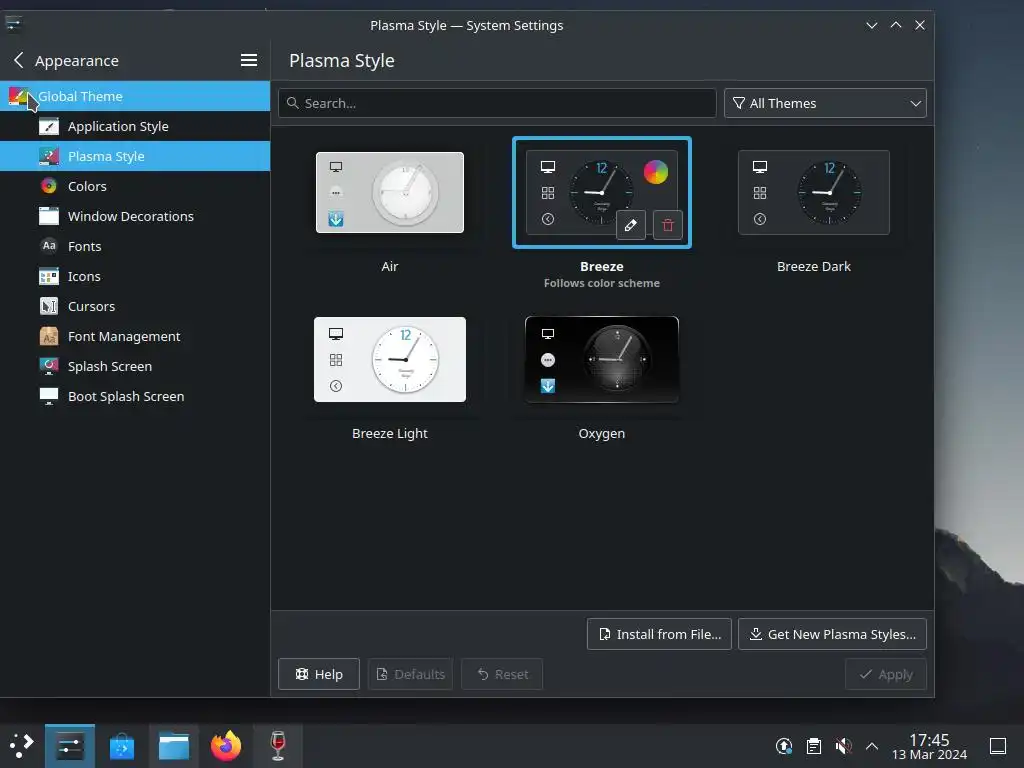This screenshot has width=1024, height=768.
Task: Open Discover software center from taskbar
Action: (122, 746)
